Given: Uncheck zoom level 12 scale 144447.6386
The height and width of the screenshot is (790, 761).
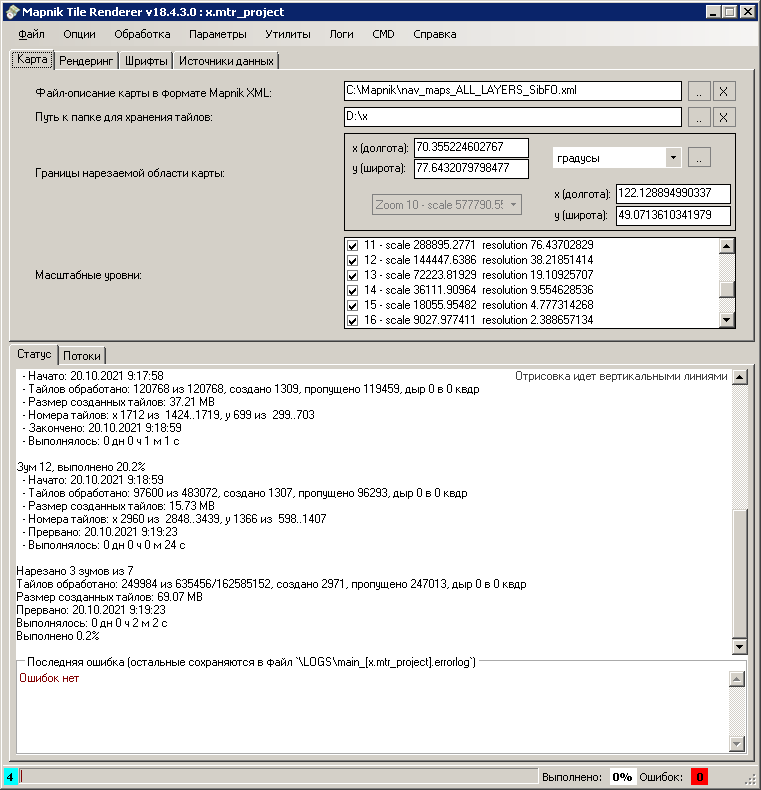Looking at the screenshot, I should (x=352, y=260).
